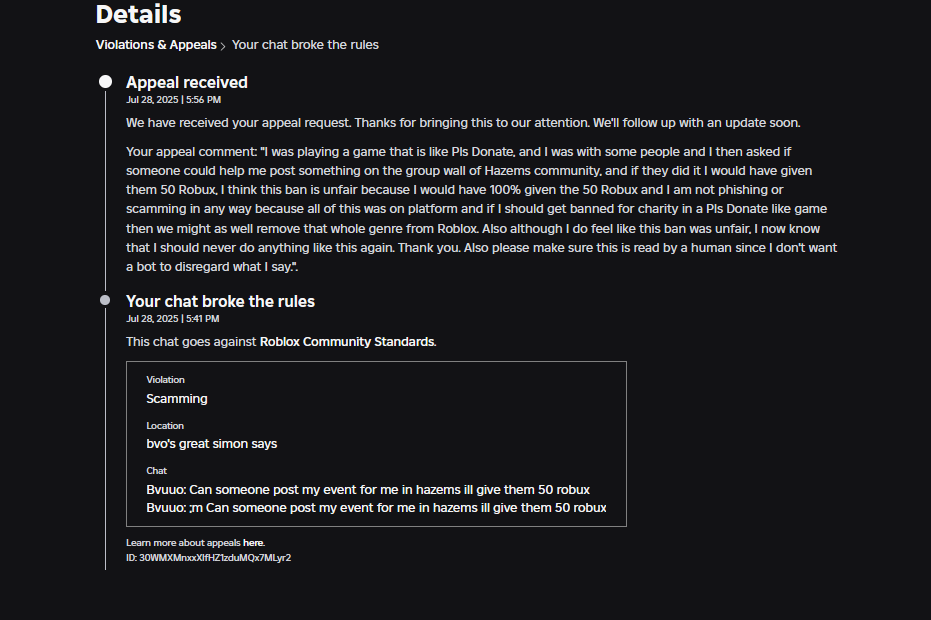
Task: Open the Roblox Community Standards link
Action: [x=347, y=342]
